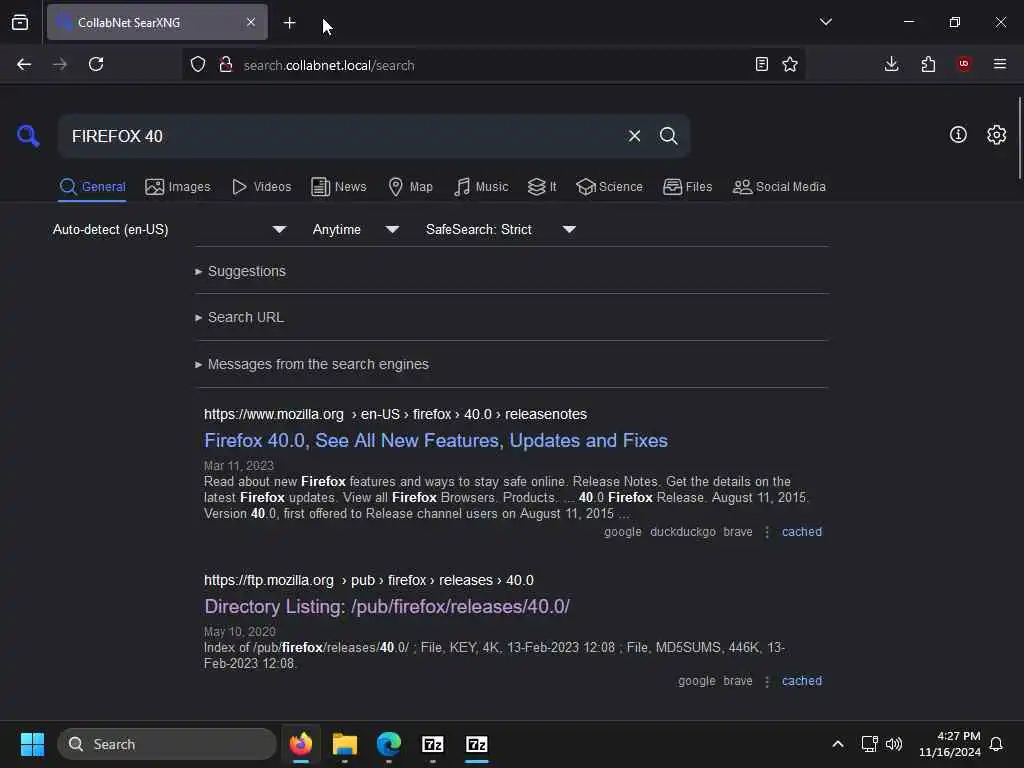1024x768 pixels.
Task: Open the Firefox downloads panel
Action: (891, 64)
